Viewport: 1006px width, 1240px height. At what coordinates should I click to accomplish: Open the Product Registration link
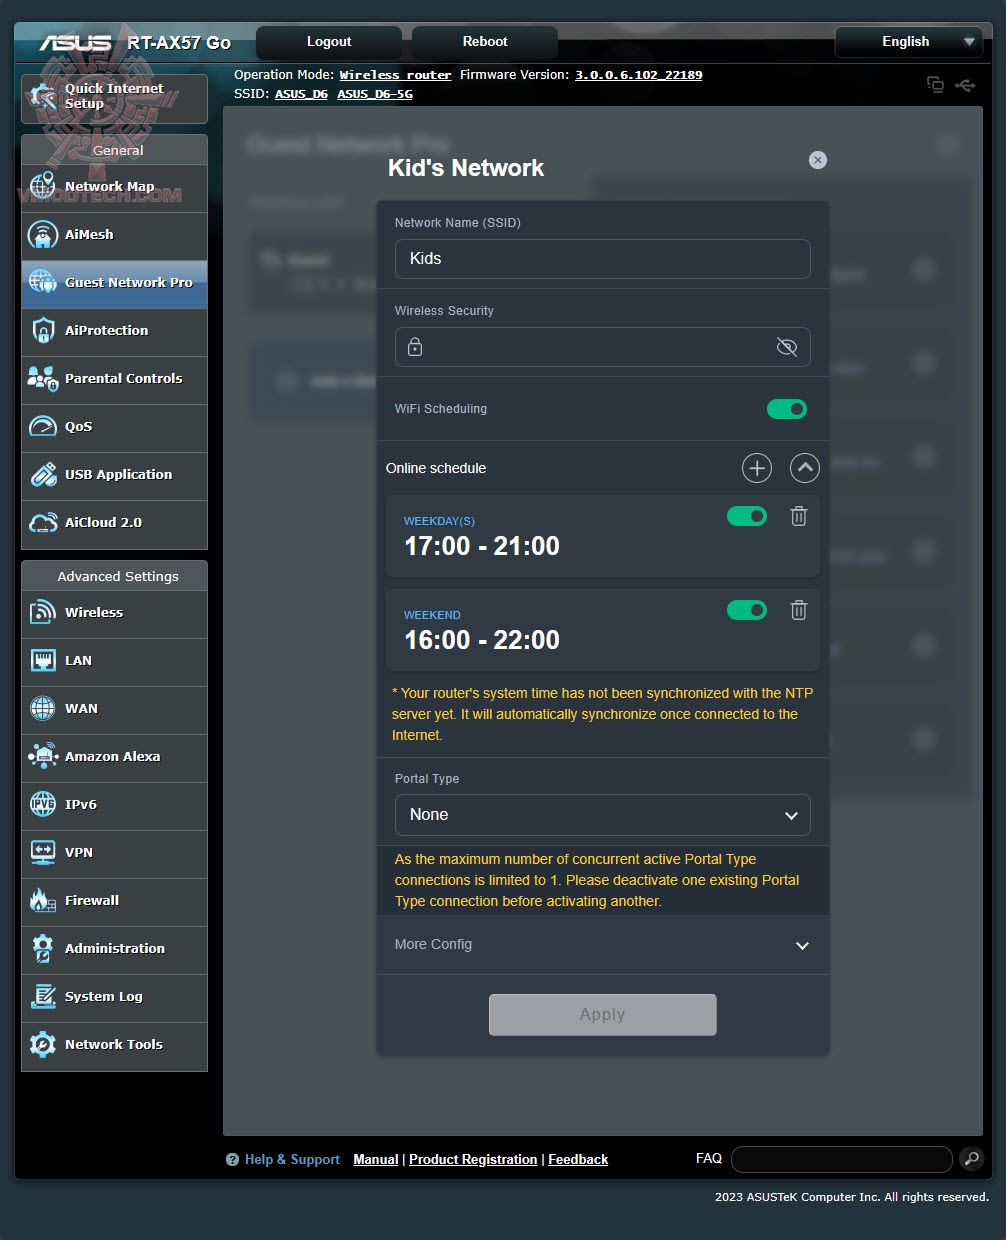(x=473, y=1160)
